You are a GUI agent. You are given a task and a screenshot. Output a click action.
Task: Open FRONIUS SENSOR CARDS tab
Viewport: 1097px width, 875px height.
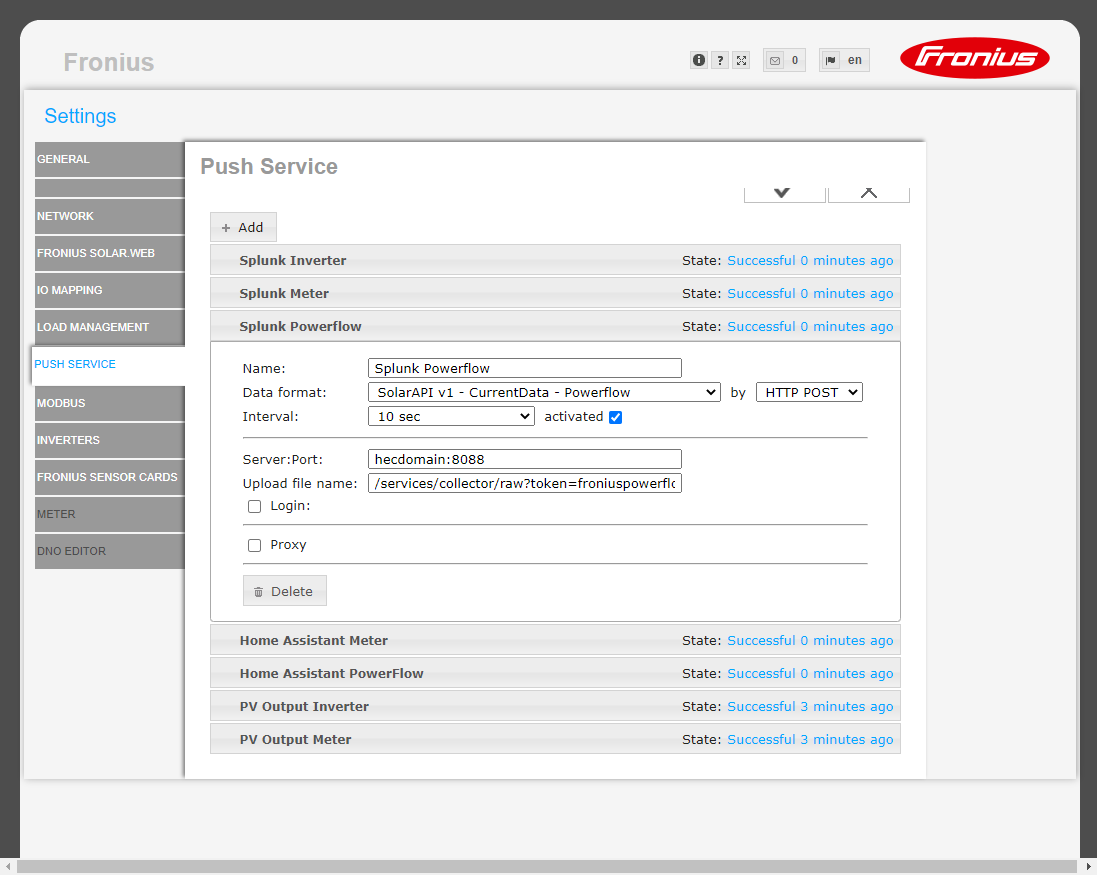click(110, 478)
